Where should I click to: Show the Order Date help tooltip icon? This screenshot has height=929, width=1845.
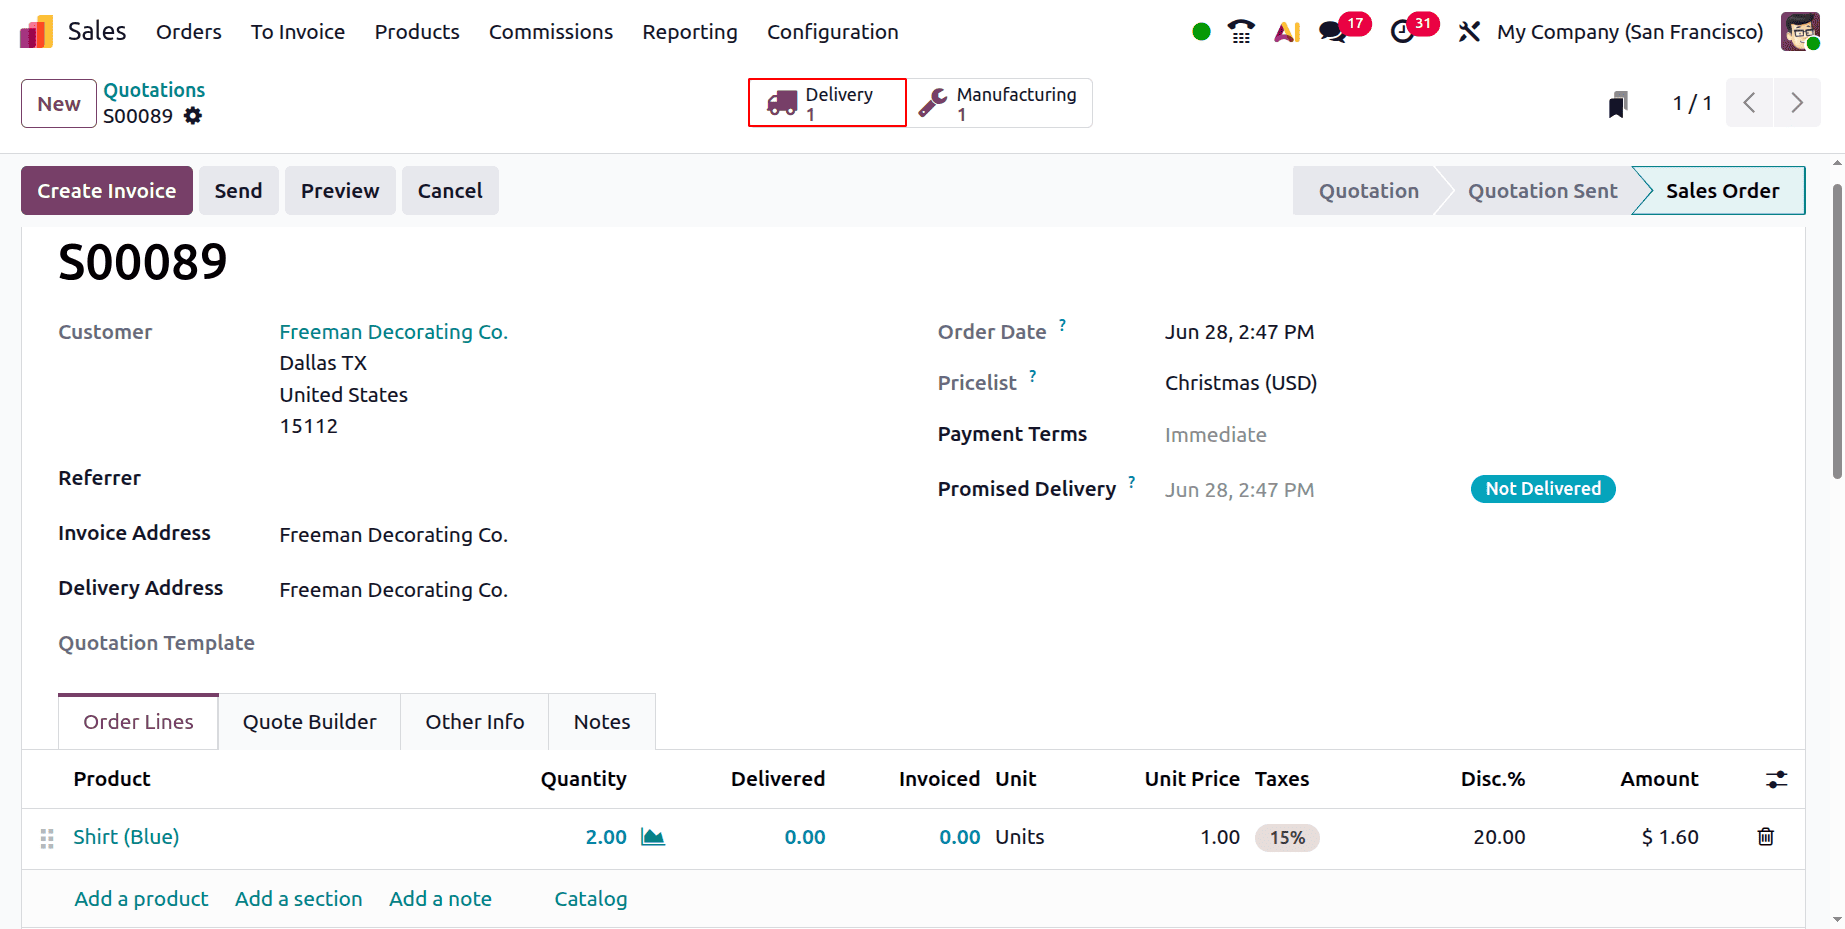(1062, 325)
